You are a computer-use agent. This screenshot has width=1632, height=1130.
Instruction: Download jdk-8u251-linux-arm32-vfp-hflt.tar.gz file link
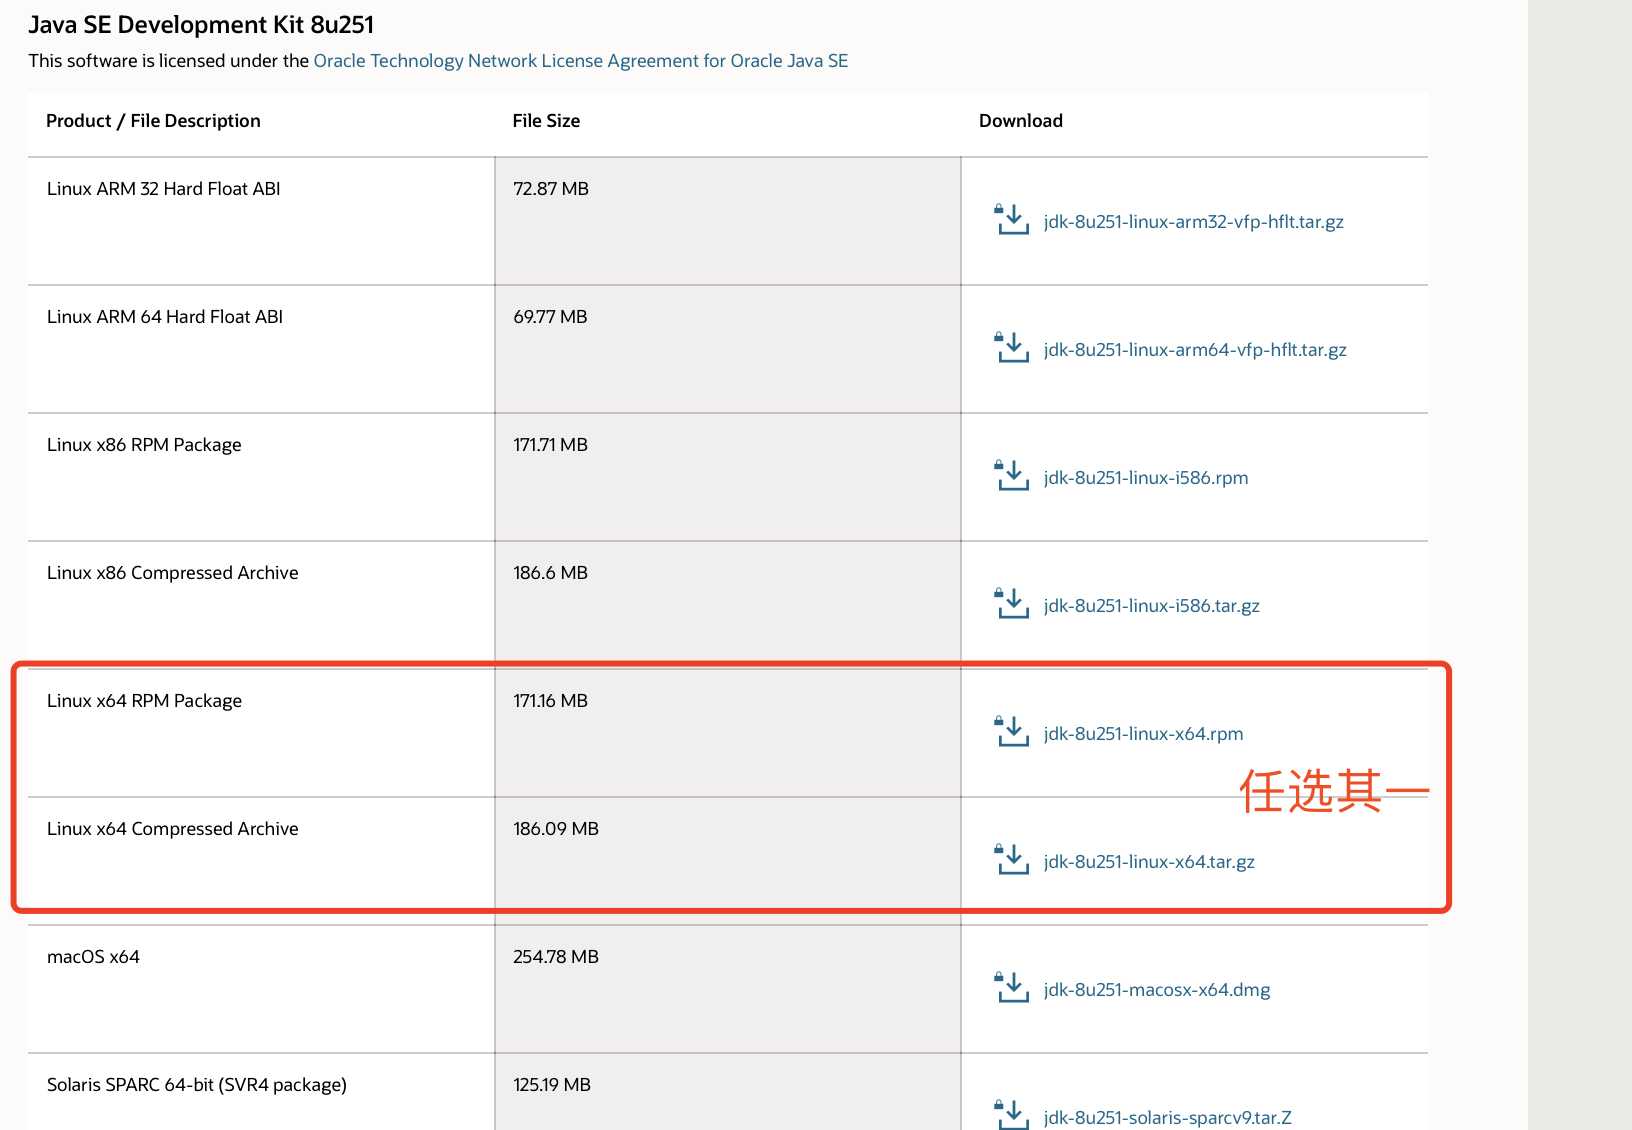pyautogui.click(x=1193, y=222)
